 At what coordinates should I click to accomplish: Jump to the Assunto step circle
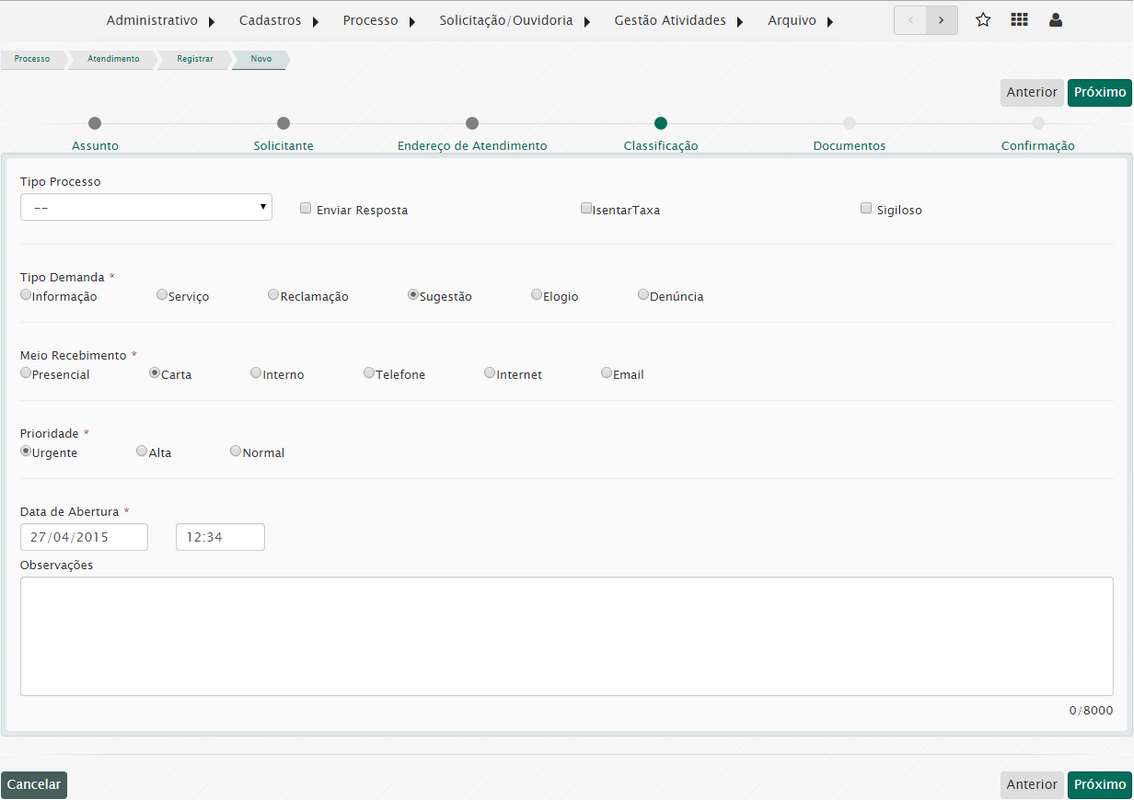95,124
